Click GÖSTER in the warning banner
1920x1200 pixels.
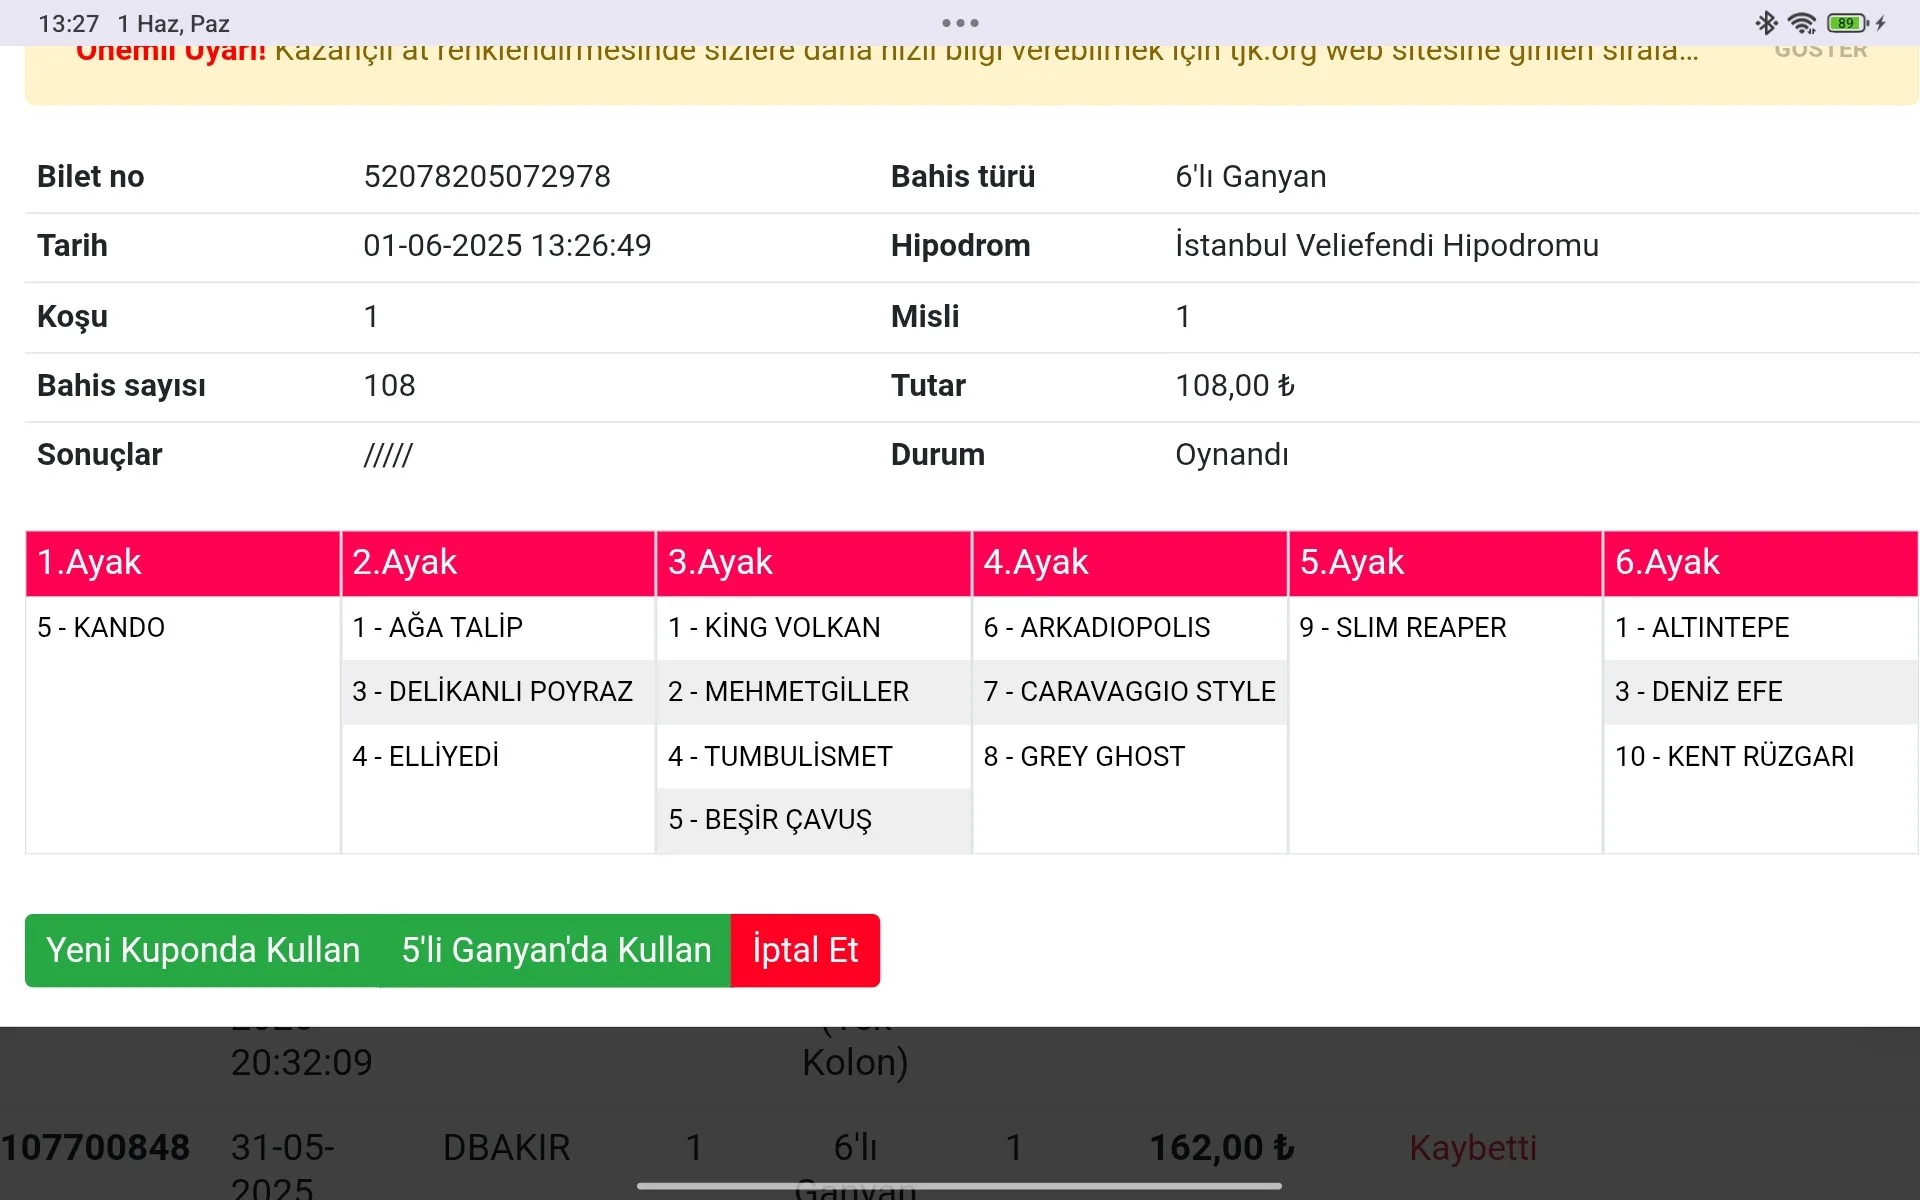coord(1820,50)
